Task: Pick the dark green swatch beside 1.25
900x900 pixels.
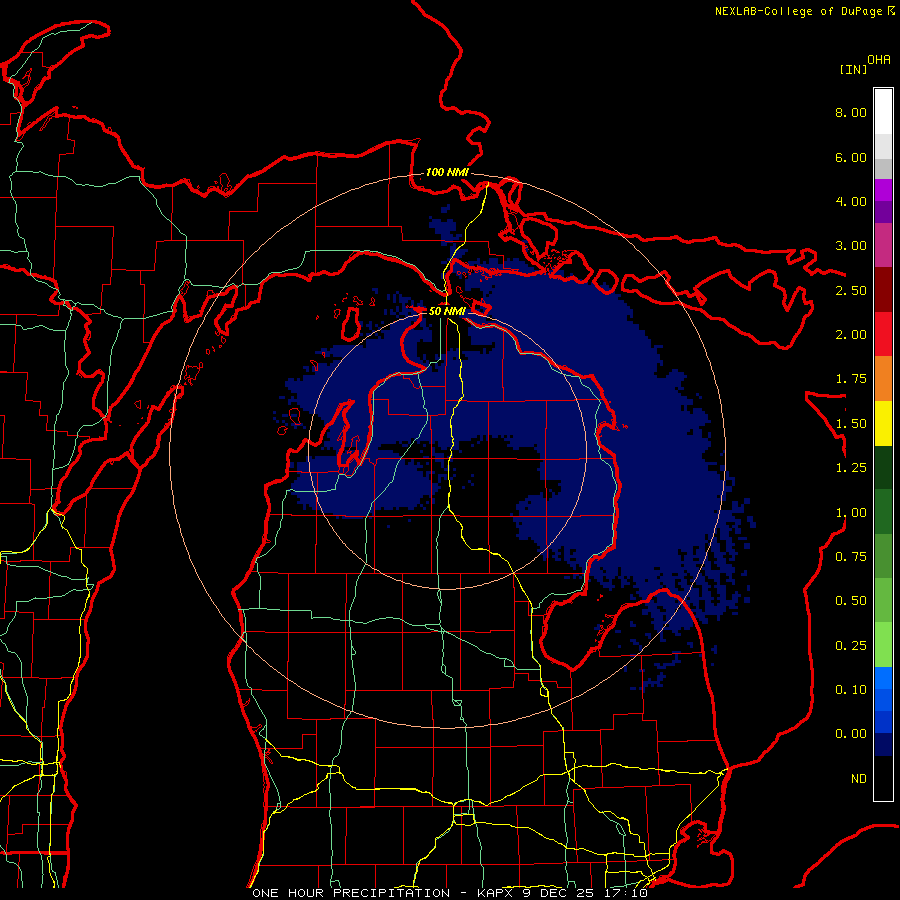Action: tap(883, 468)
